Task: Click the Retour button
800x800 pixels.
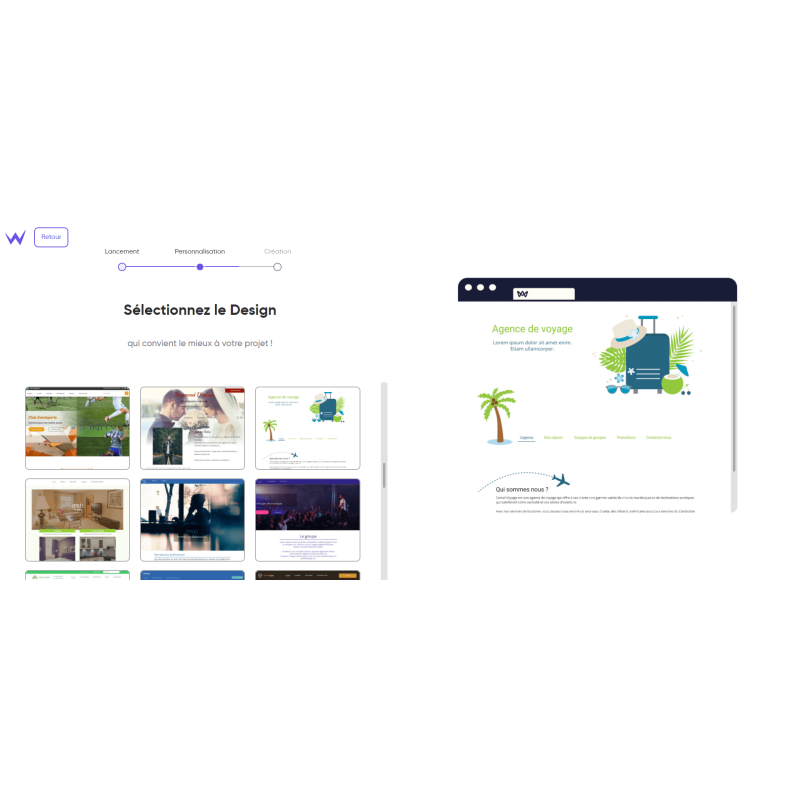Action: [51, 237]
